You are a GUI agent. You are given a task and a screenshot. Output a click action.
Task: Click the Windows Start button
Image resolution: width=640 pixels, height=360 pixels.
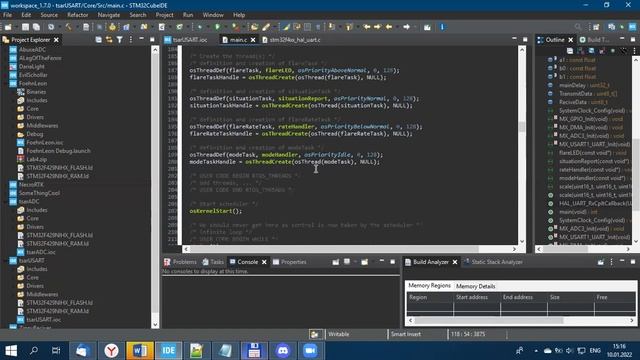pyautogui.click(x=11, y=351)
